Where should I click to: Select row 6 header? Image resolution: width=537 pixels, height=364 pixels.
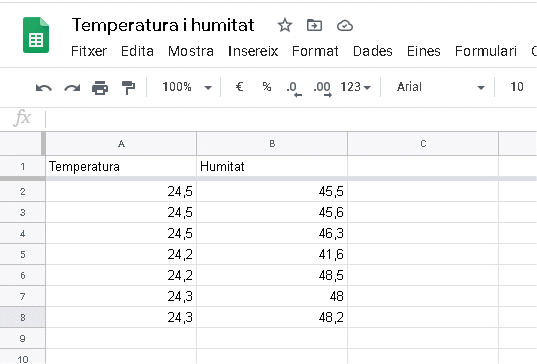[x=23, y=276]
